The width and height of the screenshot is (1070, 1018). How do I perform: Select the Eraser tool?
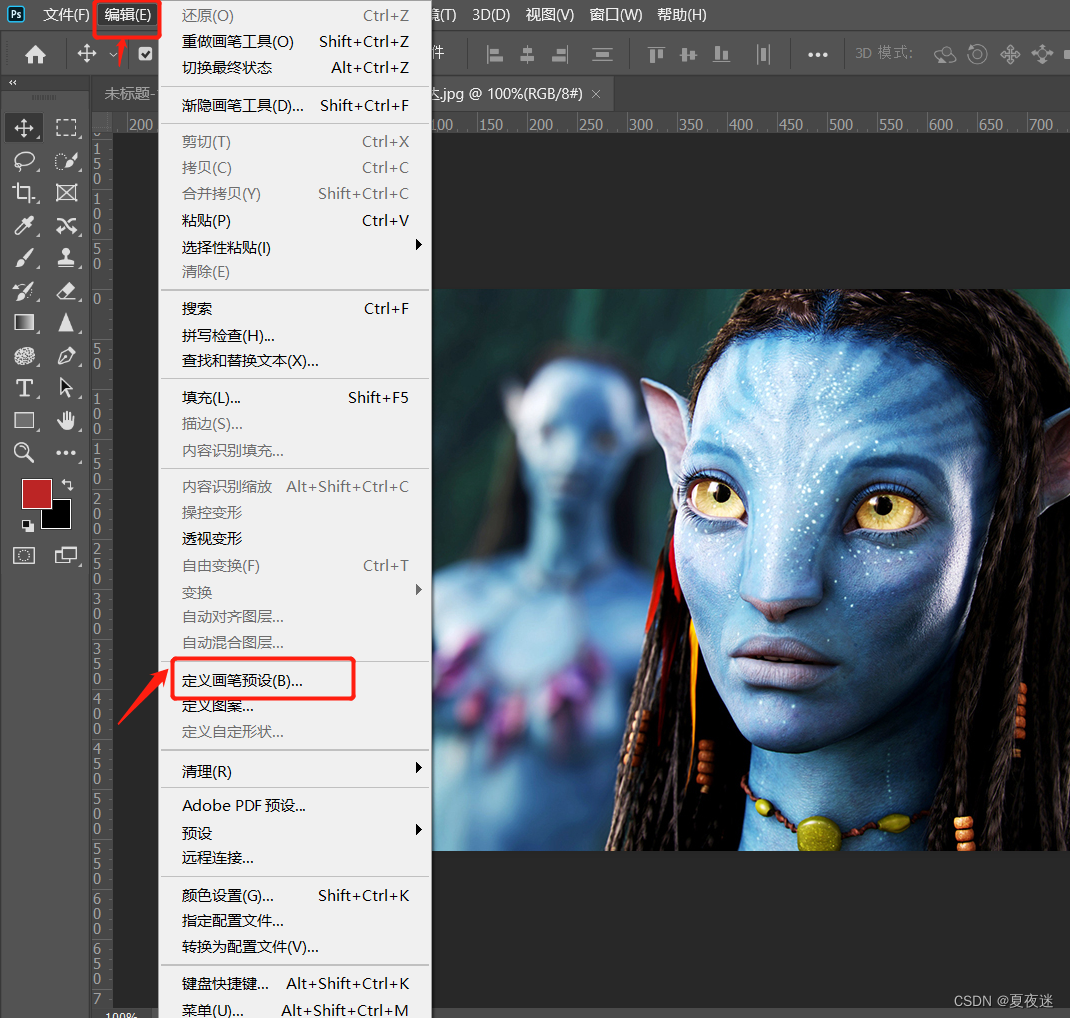[x=66, y=291]
